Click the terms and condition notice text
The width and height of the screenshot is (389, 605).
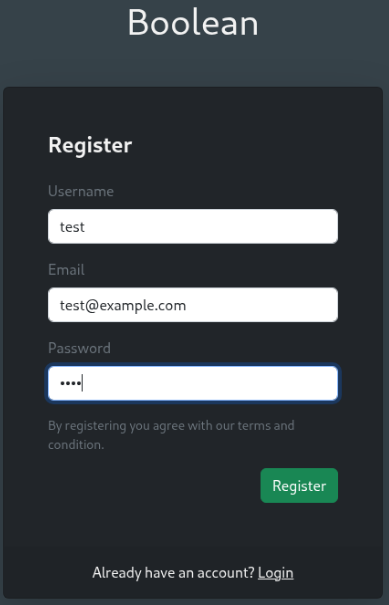point(171,435)
